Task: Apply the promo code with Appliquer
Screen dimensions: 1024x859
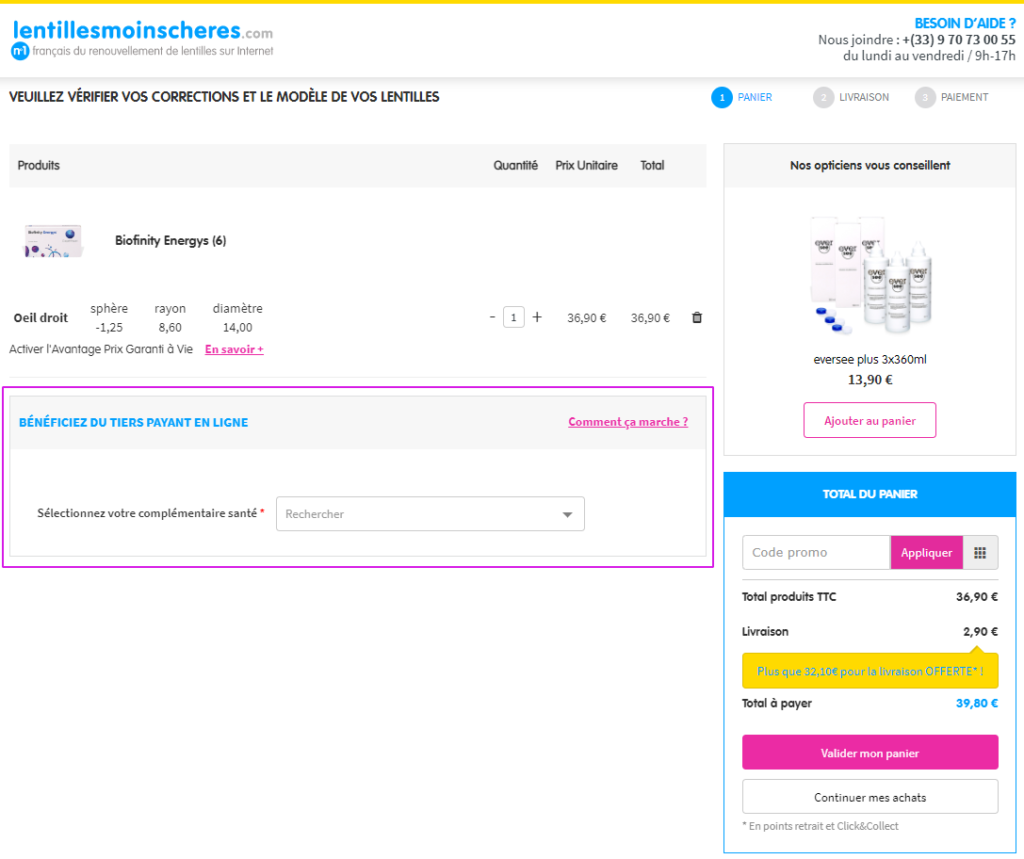Action: [x=926, y=553]
